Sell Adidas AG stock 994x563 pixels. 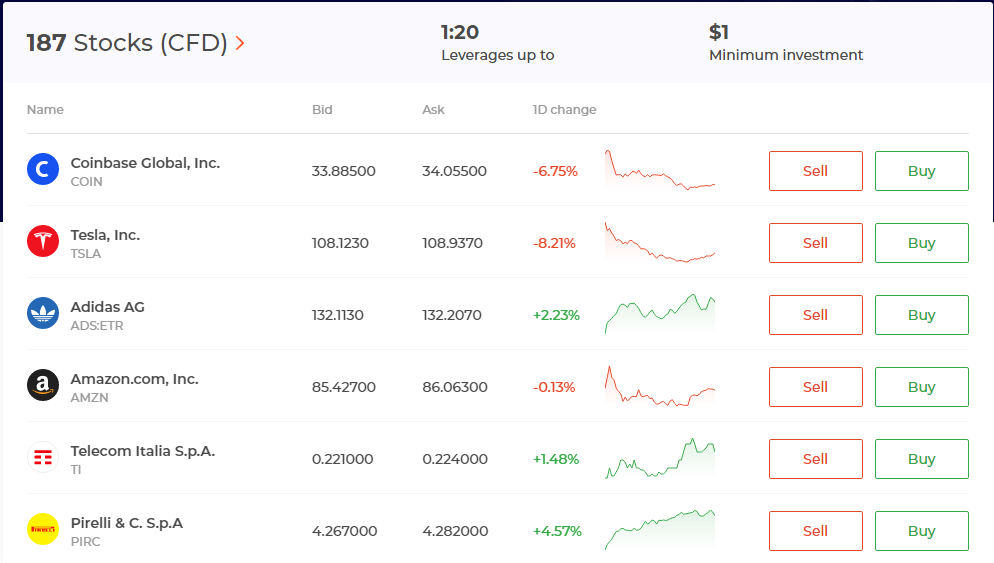tap(816, 314)
